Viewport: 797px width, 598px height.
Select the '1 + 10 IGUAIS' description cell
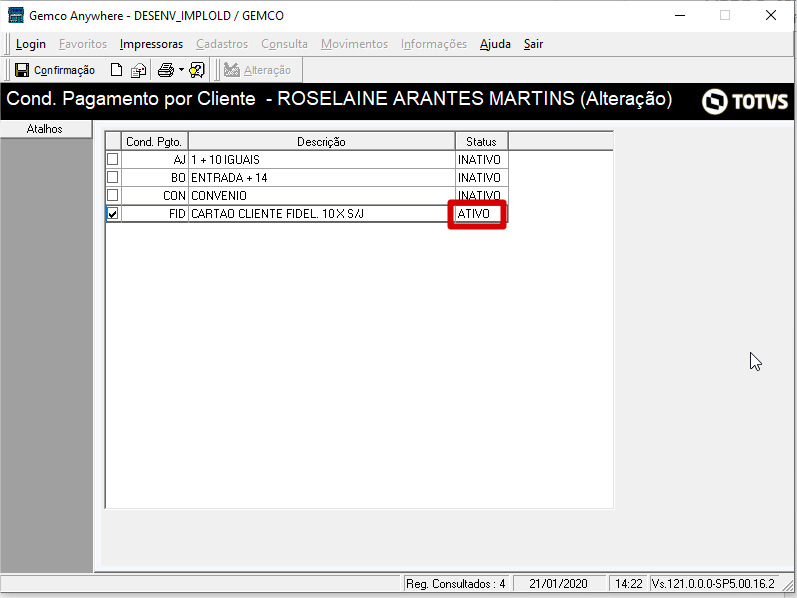point(321,160)
